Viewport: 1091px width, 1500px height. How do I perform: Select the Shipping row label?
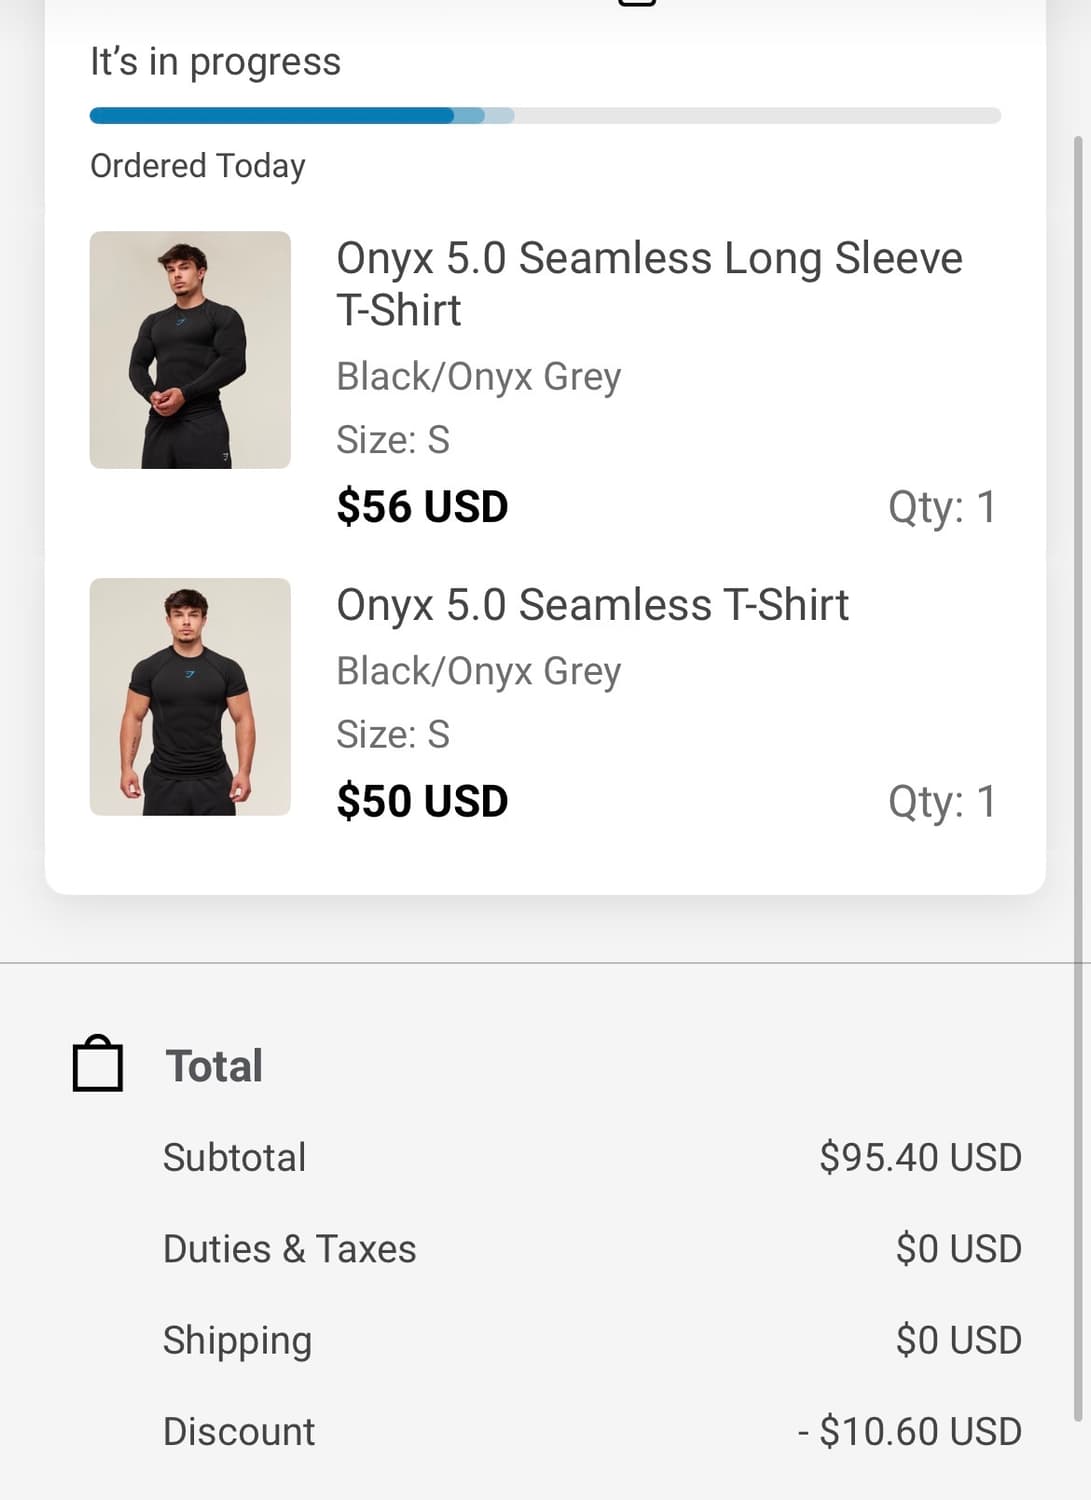pyautogui.click(x=237, y=1341)
